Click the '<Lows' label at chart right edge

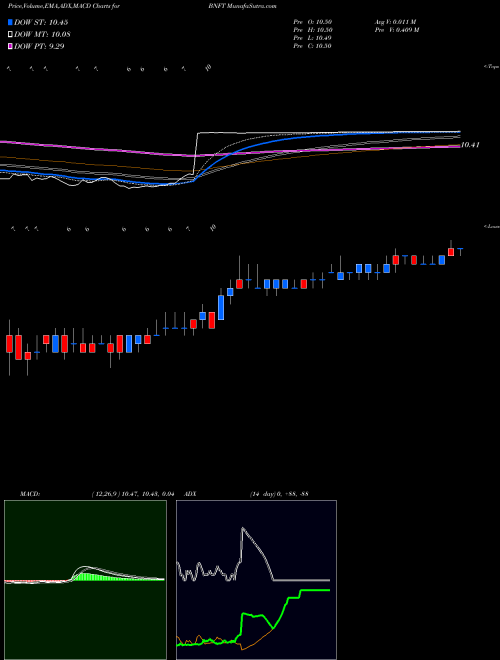[492, 226]
